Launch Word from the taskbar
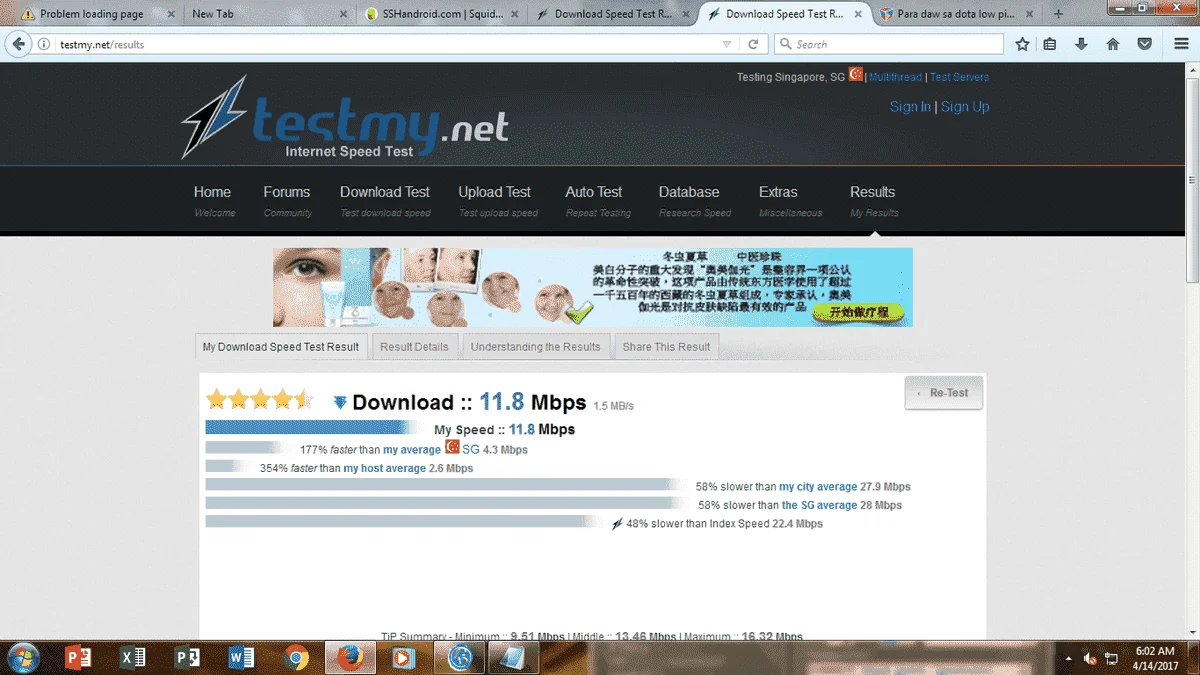 [x=241, y=658]
